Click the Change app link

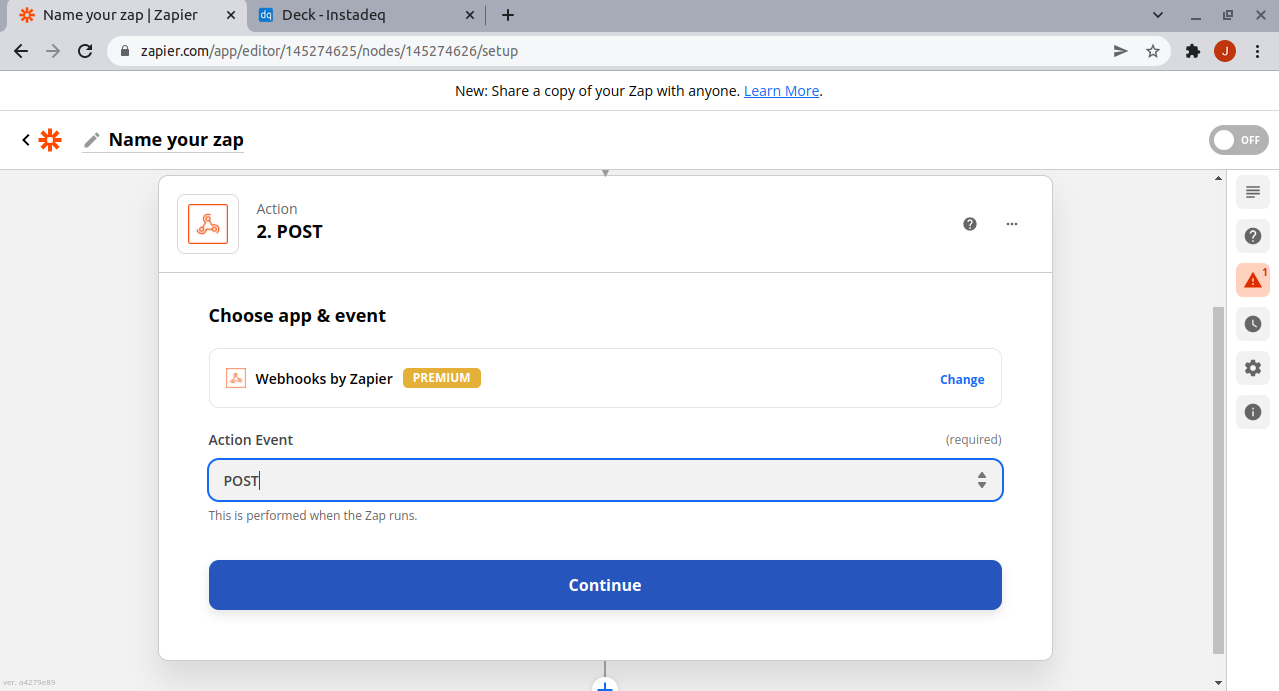click(962, 379)
